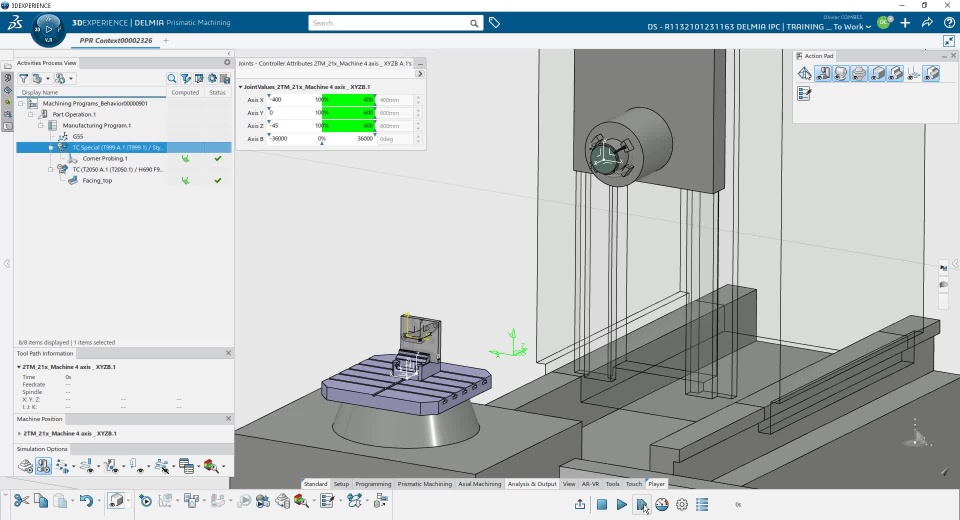Open the Help question mark icon
This screenshot has height=520, width=960.
[949, 23]
